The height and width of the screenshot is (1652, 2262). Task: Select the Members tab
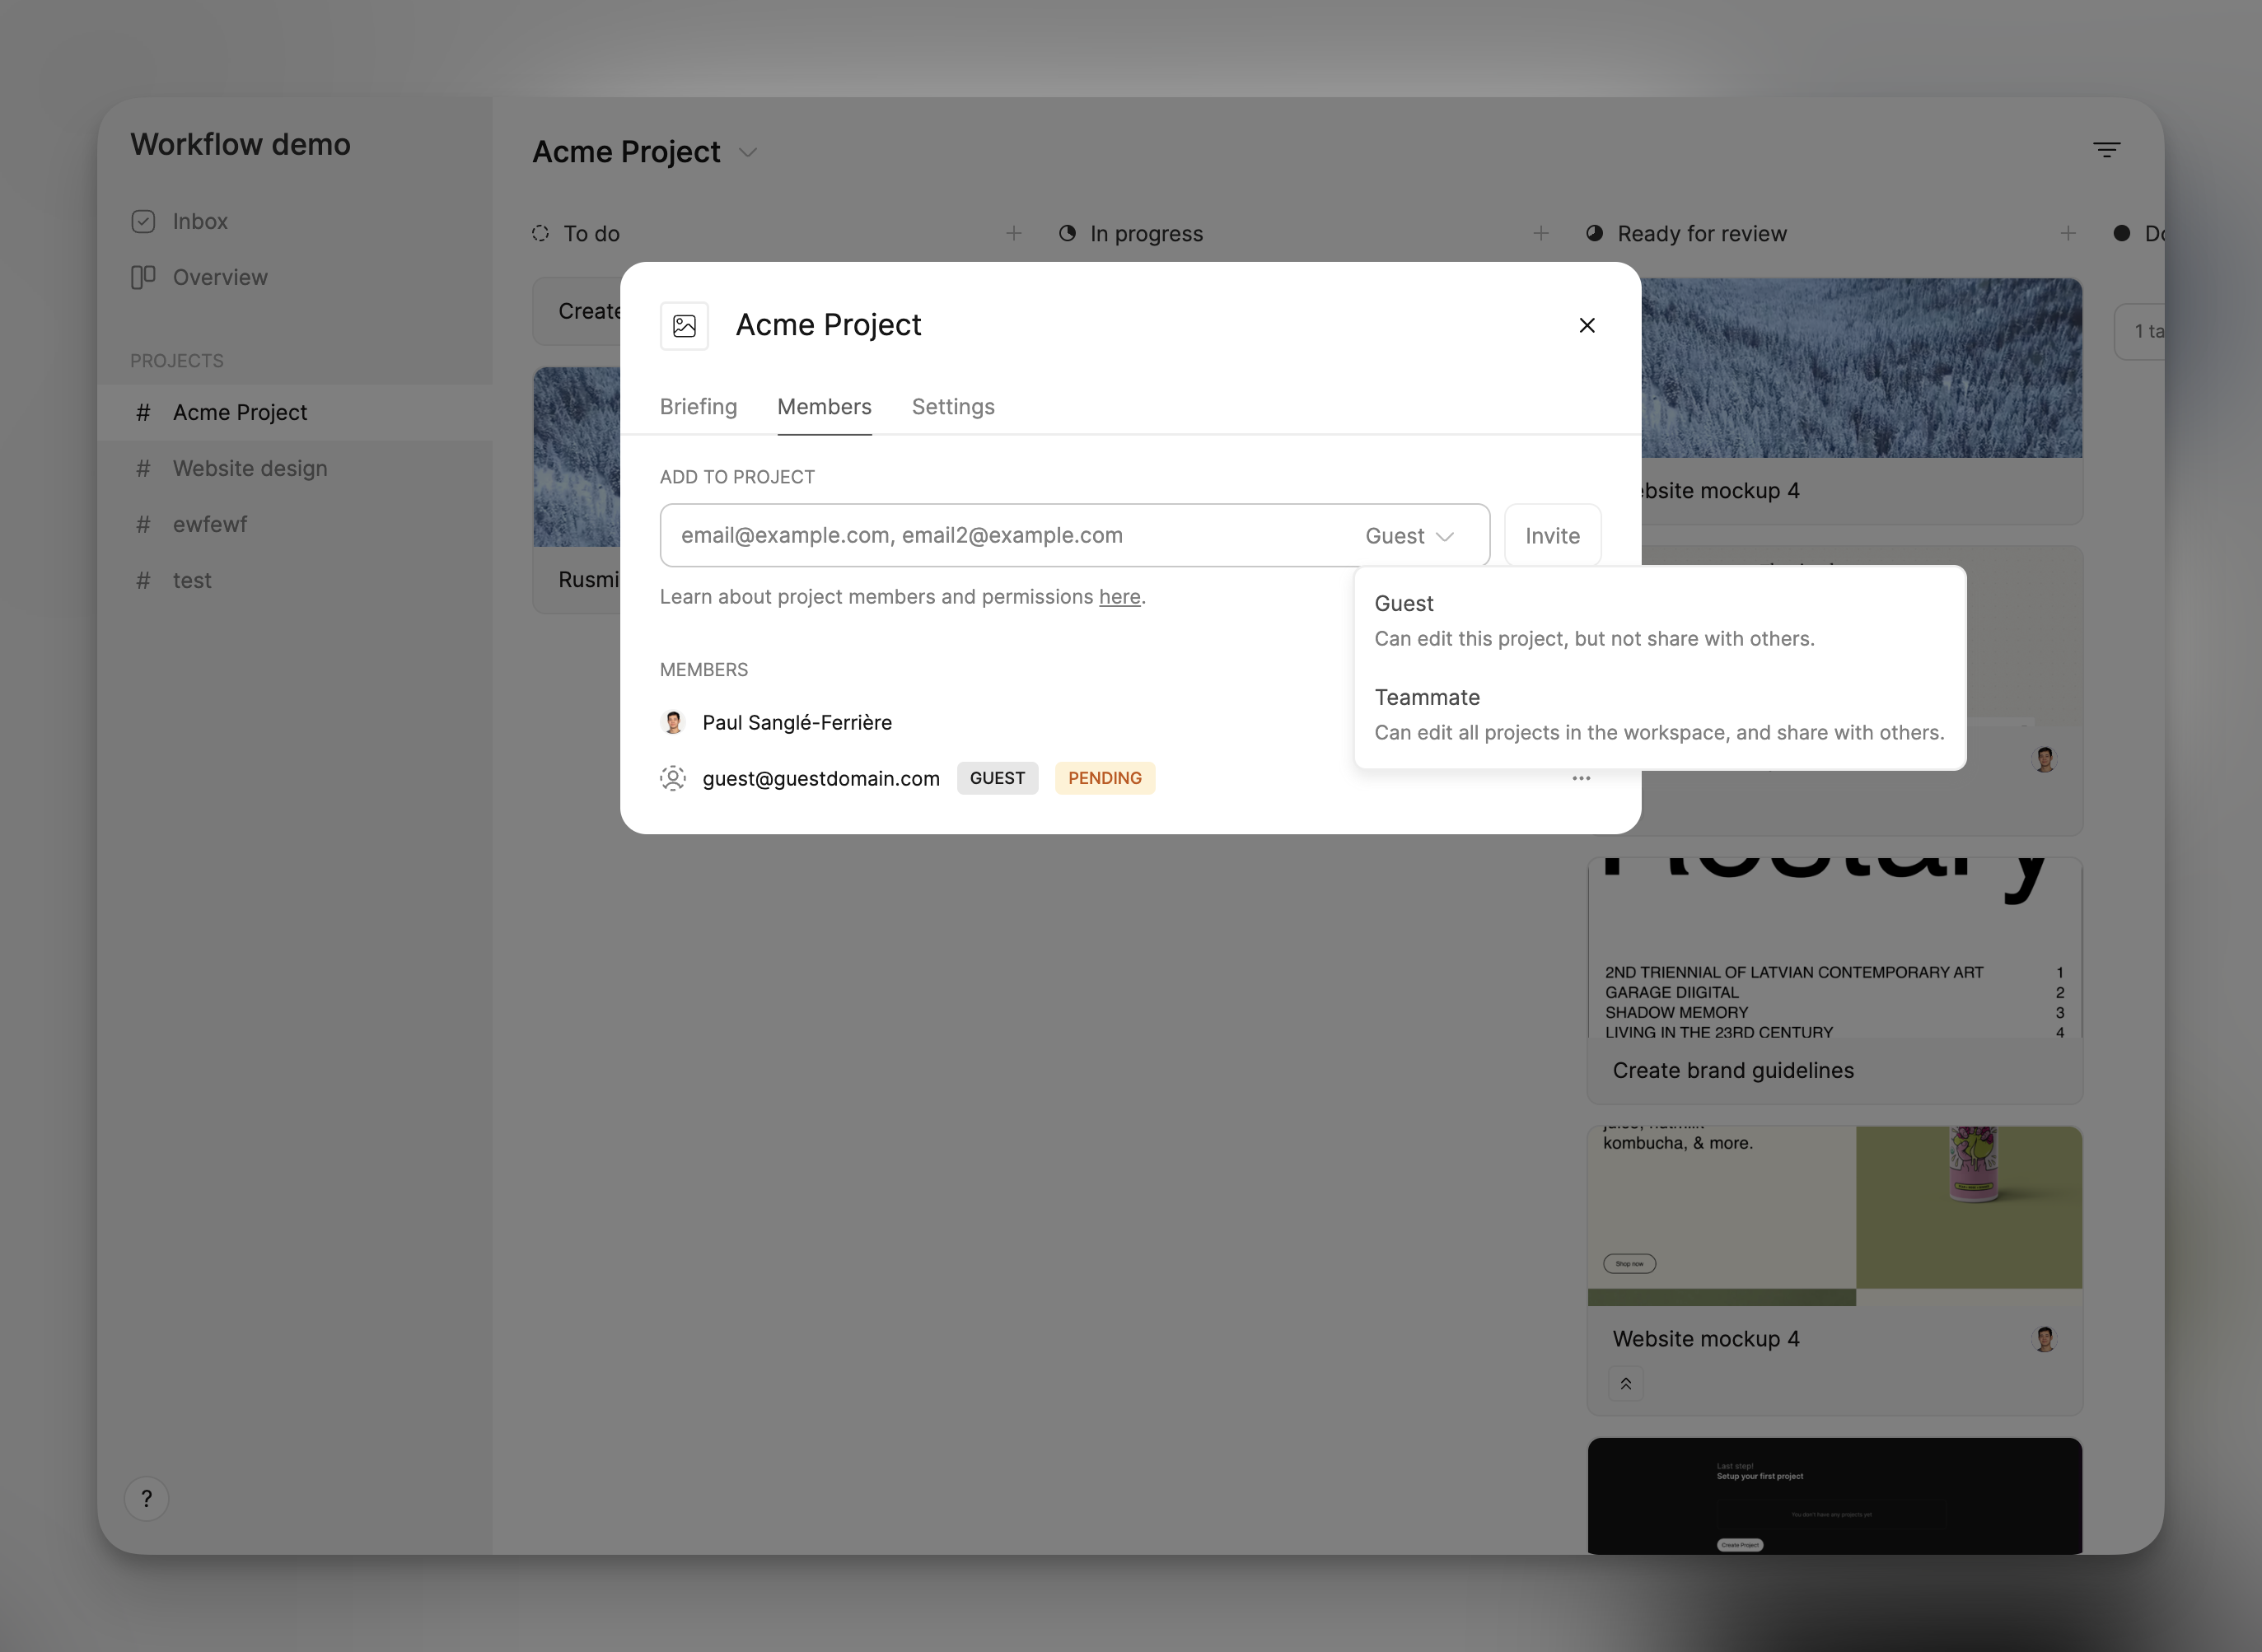(x=824, y=407)
